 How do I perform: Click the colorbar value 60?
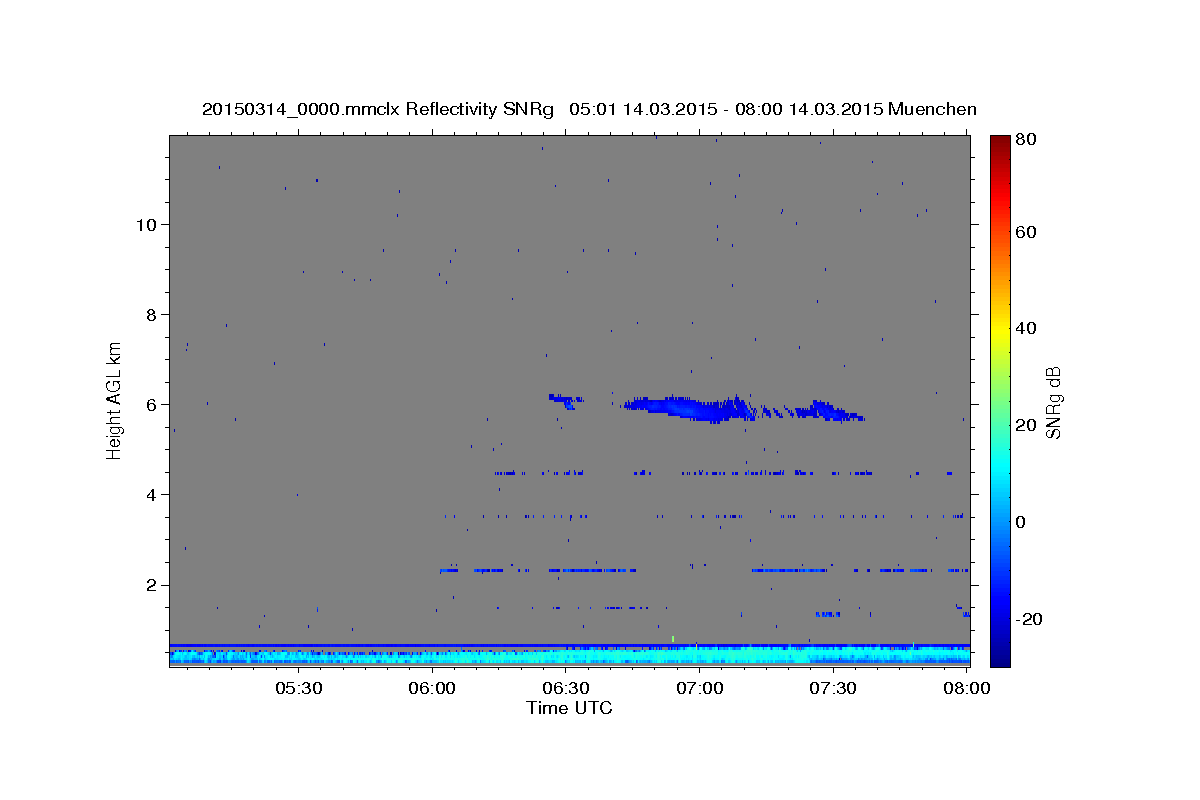[x=1027, y=232]
